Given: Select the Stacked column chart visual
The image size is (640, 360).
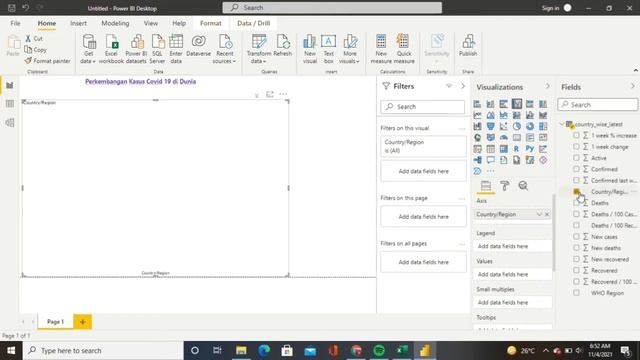Looking at the screenshot, I should point(490,104).
